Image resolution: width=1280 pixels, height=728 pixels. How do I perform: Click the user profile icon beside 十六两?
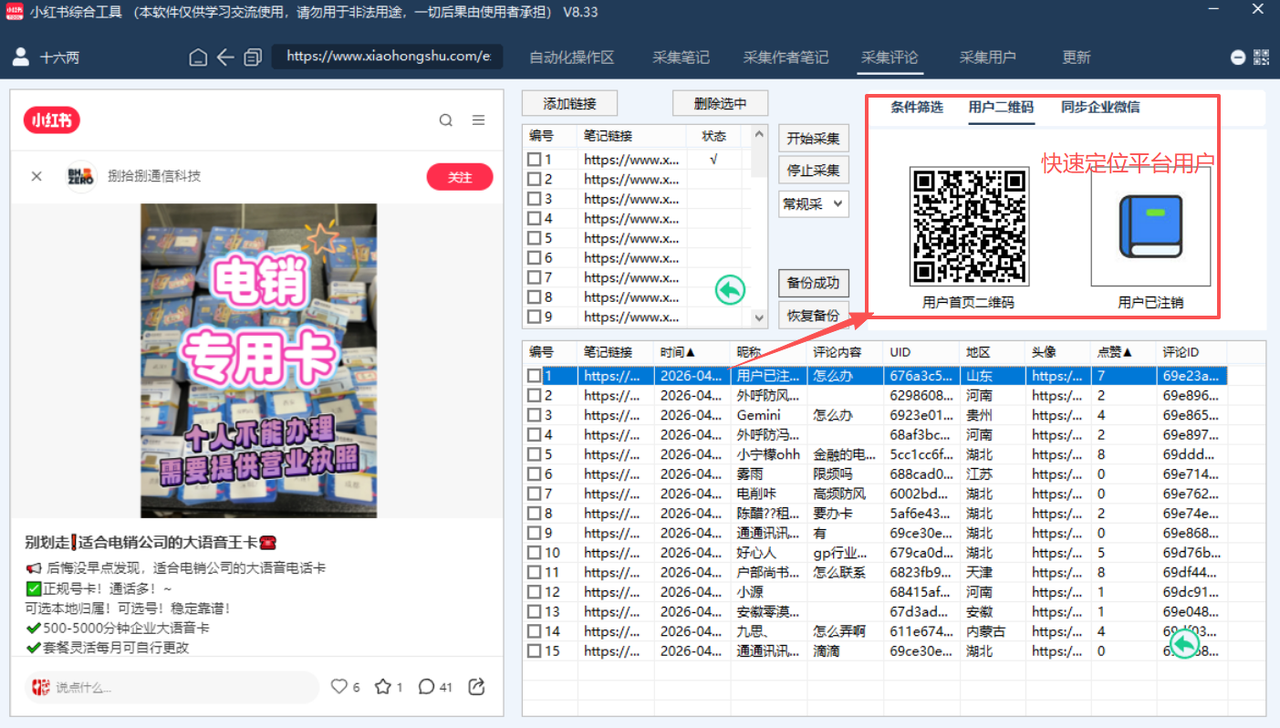(x=20, y=57)
